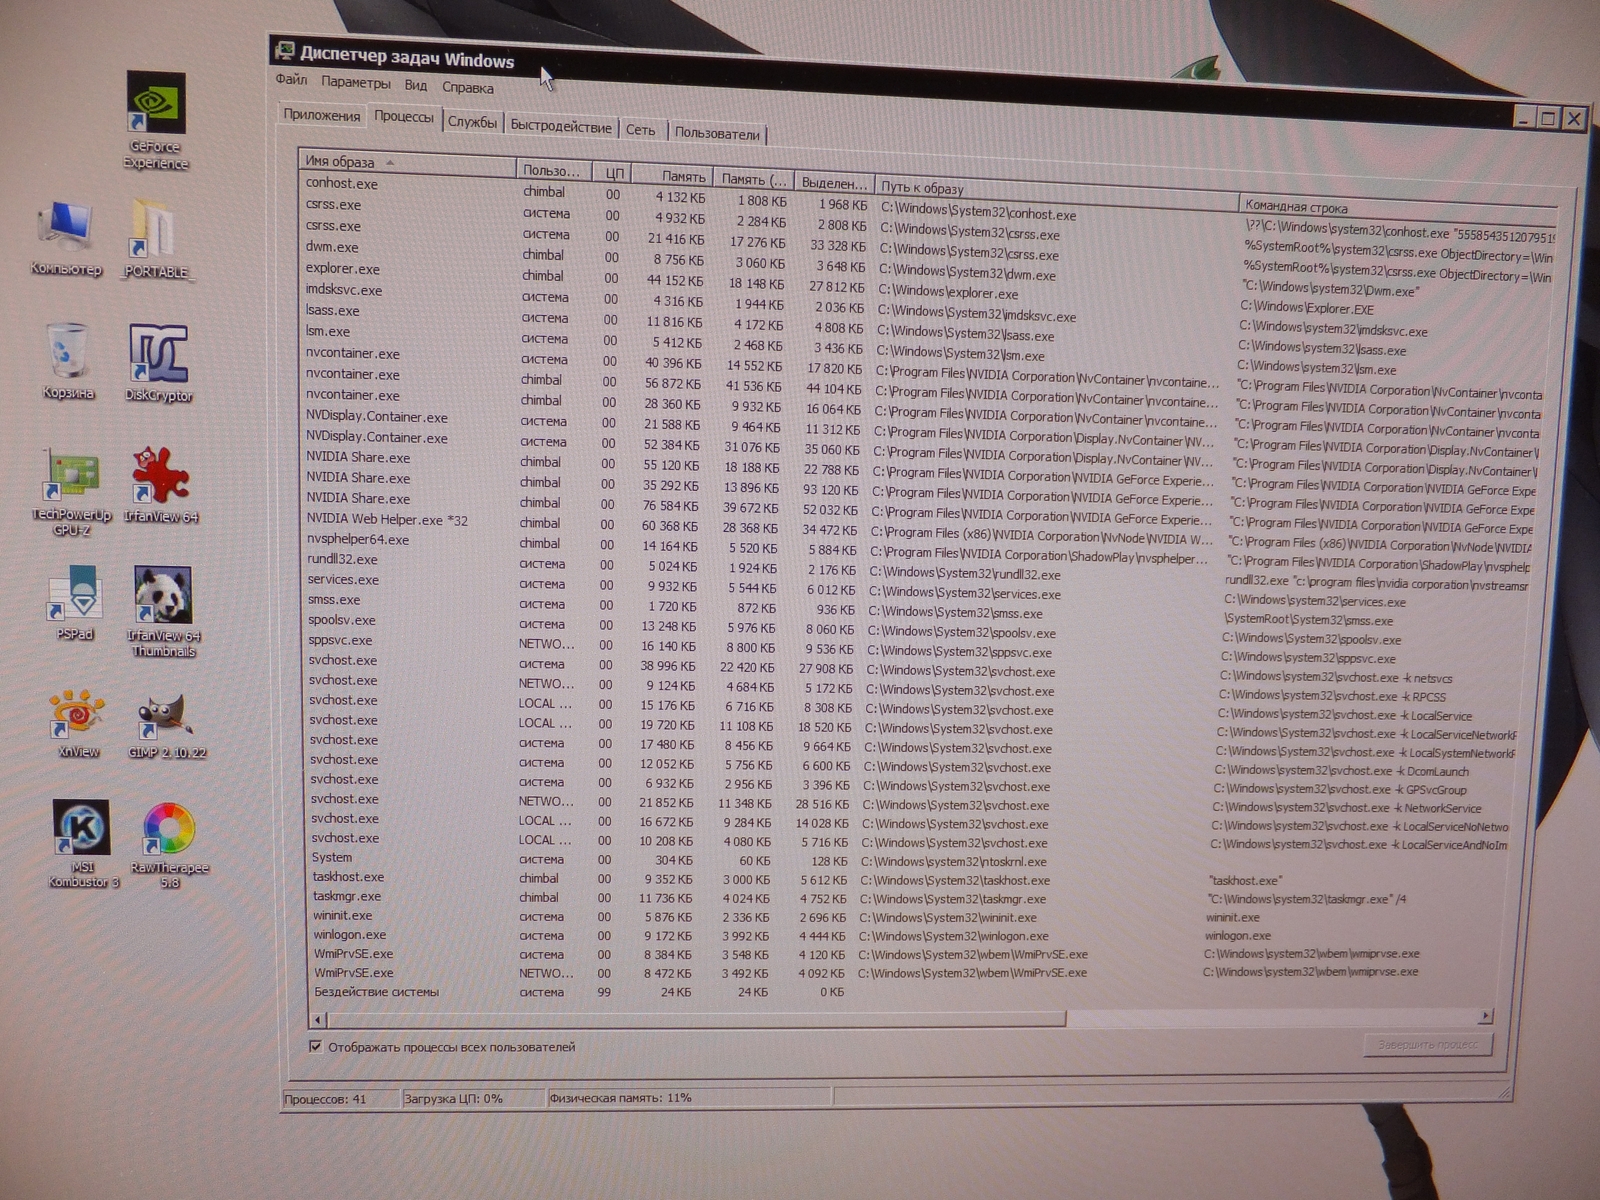This screenshot has width=1600, height=1200.
Task: Click the IrfanView 64 red cat icon
Action: tap(161, 485)
